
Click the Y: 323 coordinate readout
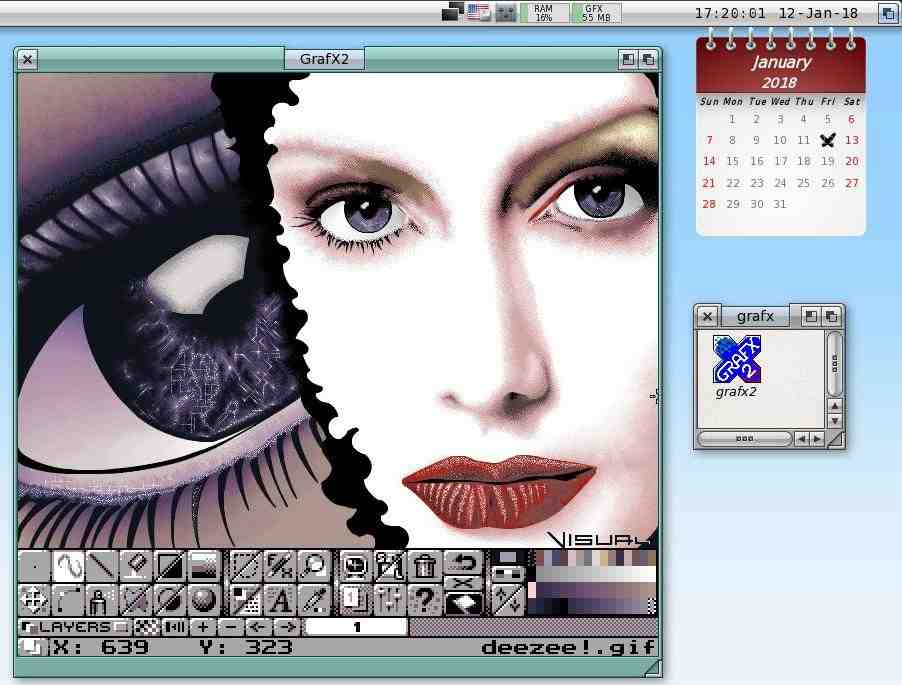[x=246, y=648]
